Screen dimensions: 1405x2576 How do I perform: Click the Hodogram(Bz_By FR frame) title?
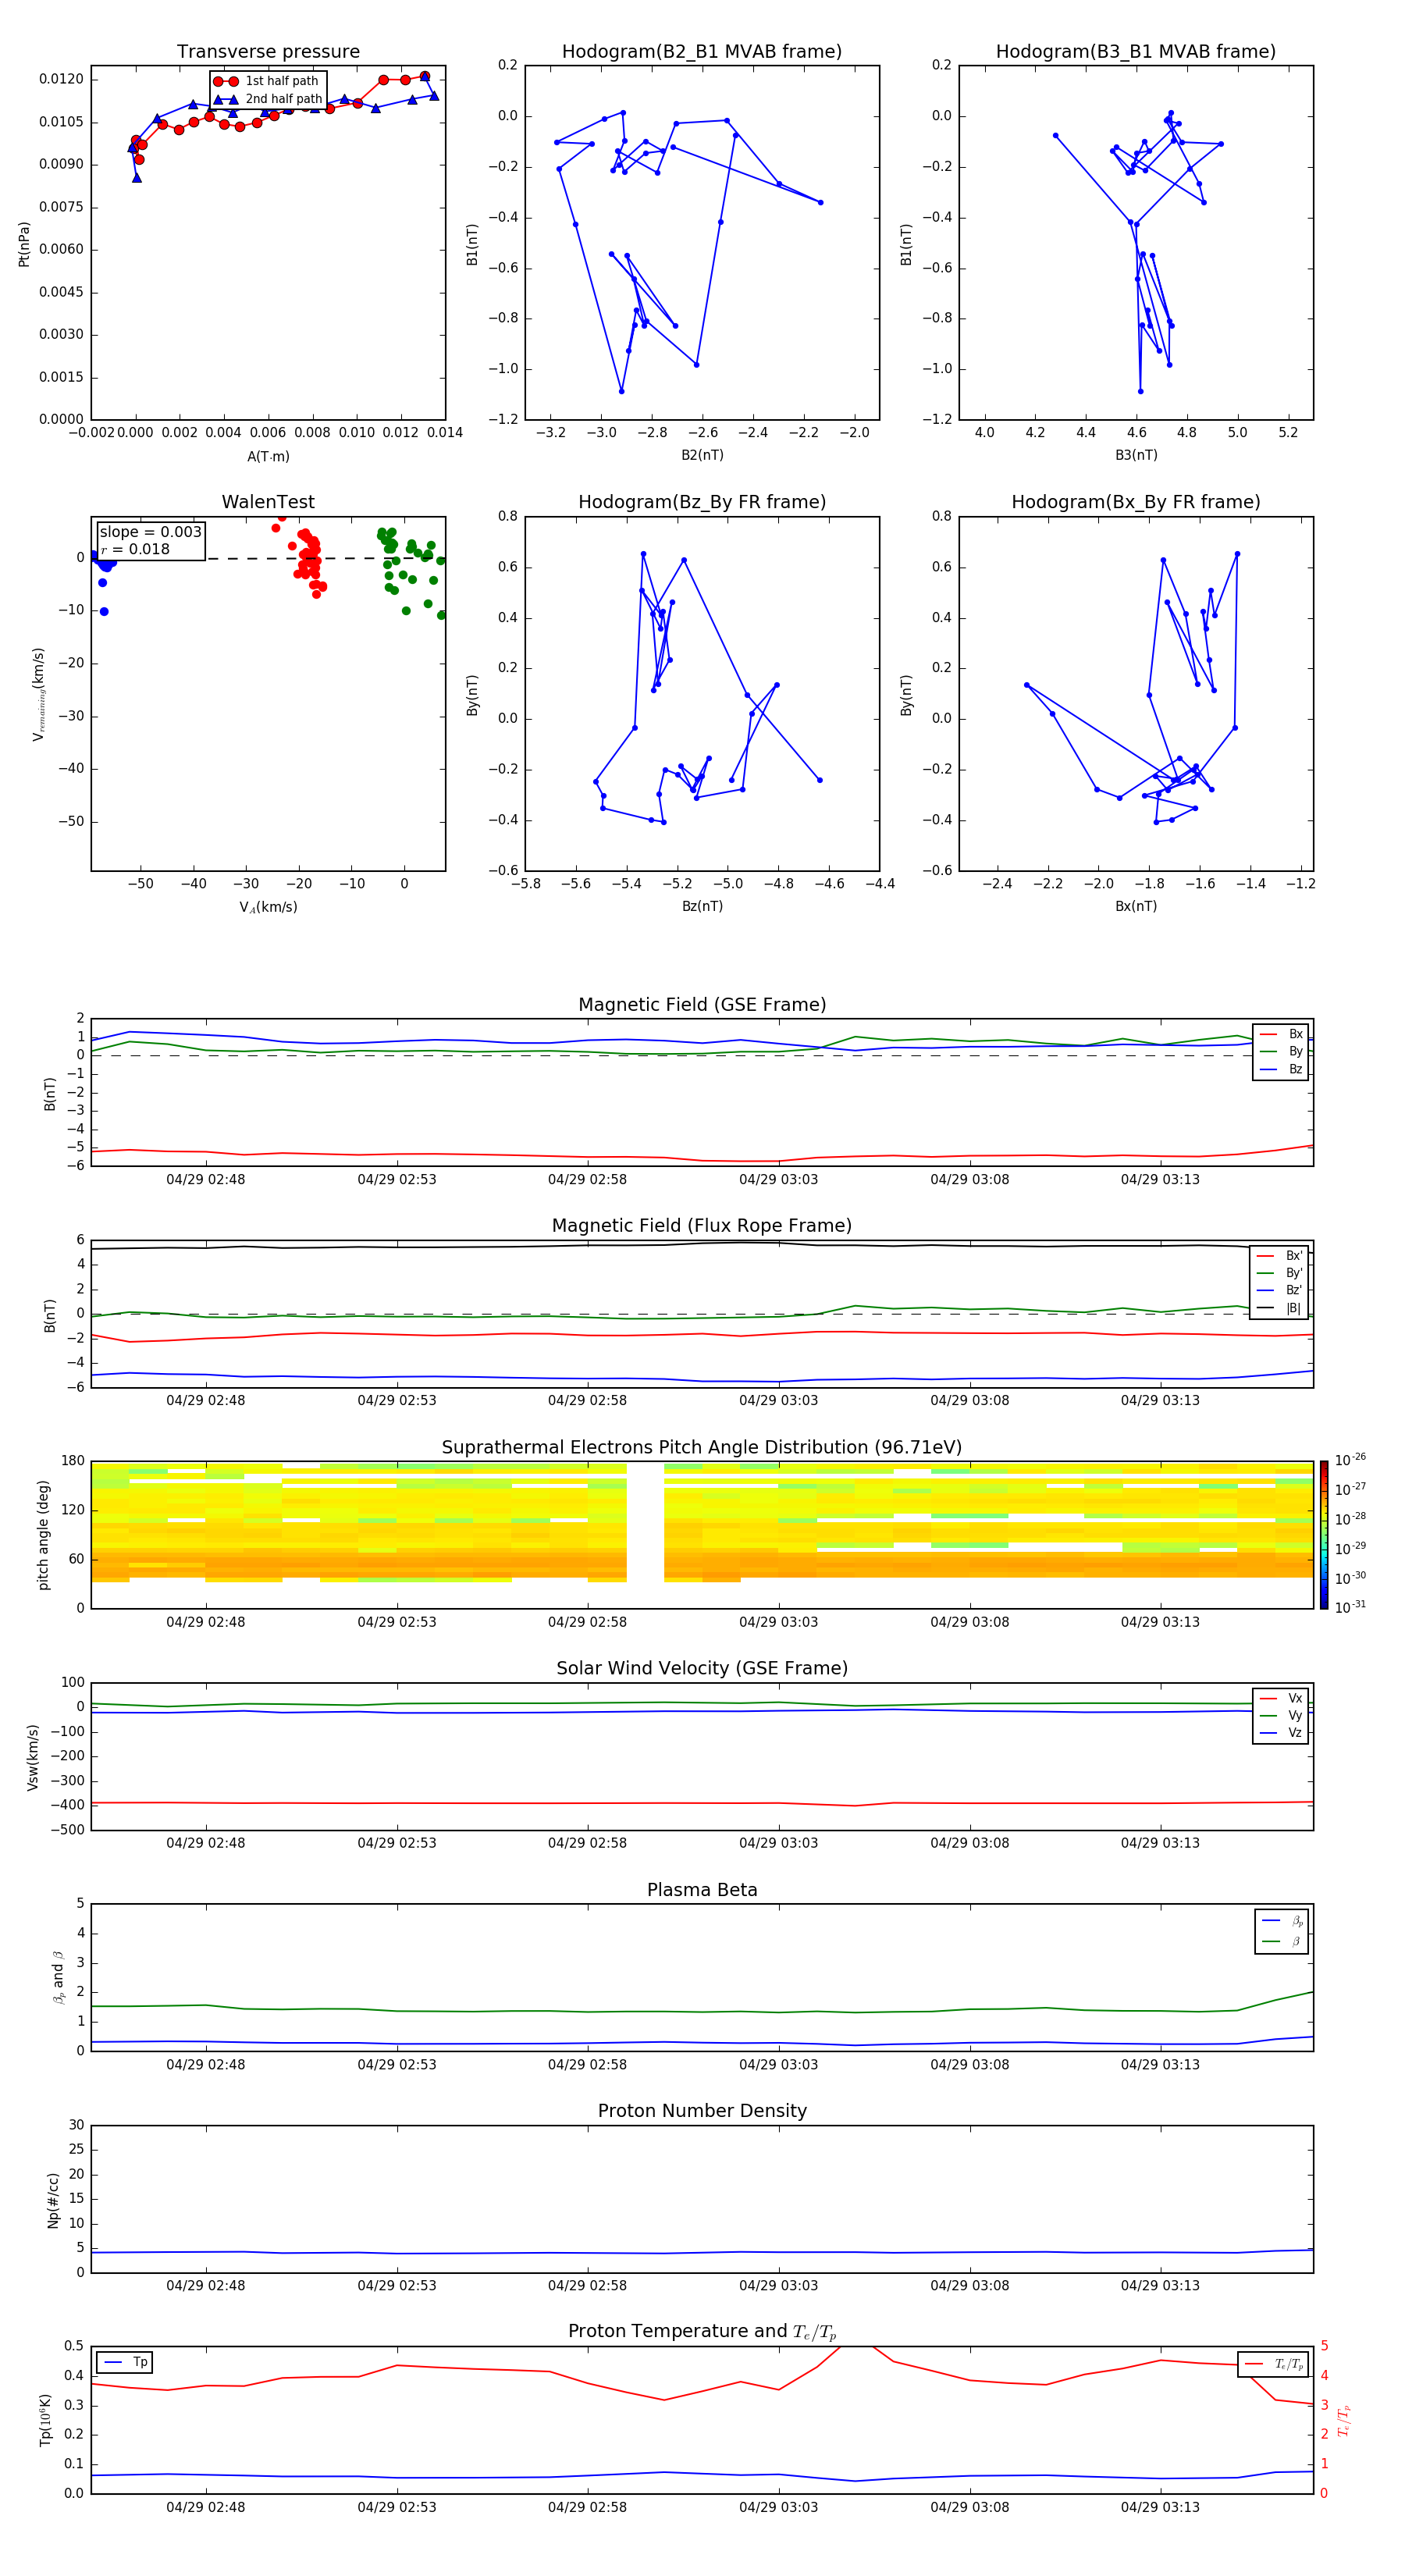701,502
